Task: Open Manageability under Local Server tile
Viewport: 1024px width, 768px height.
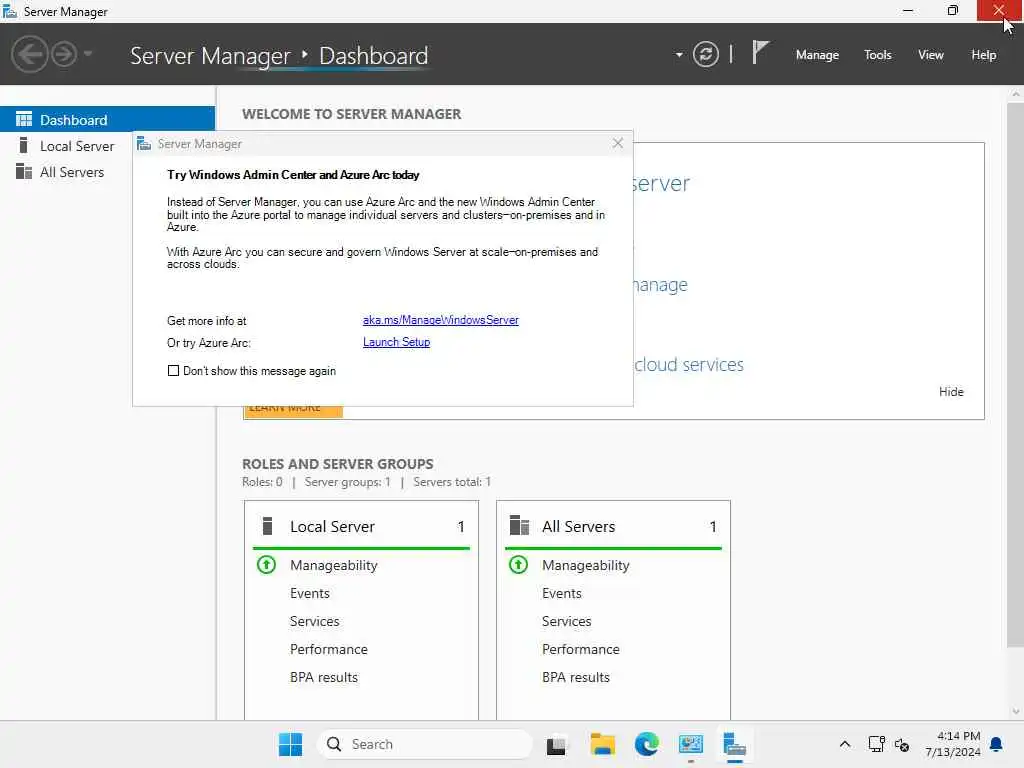Action: [x=334, y=566]
